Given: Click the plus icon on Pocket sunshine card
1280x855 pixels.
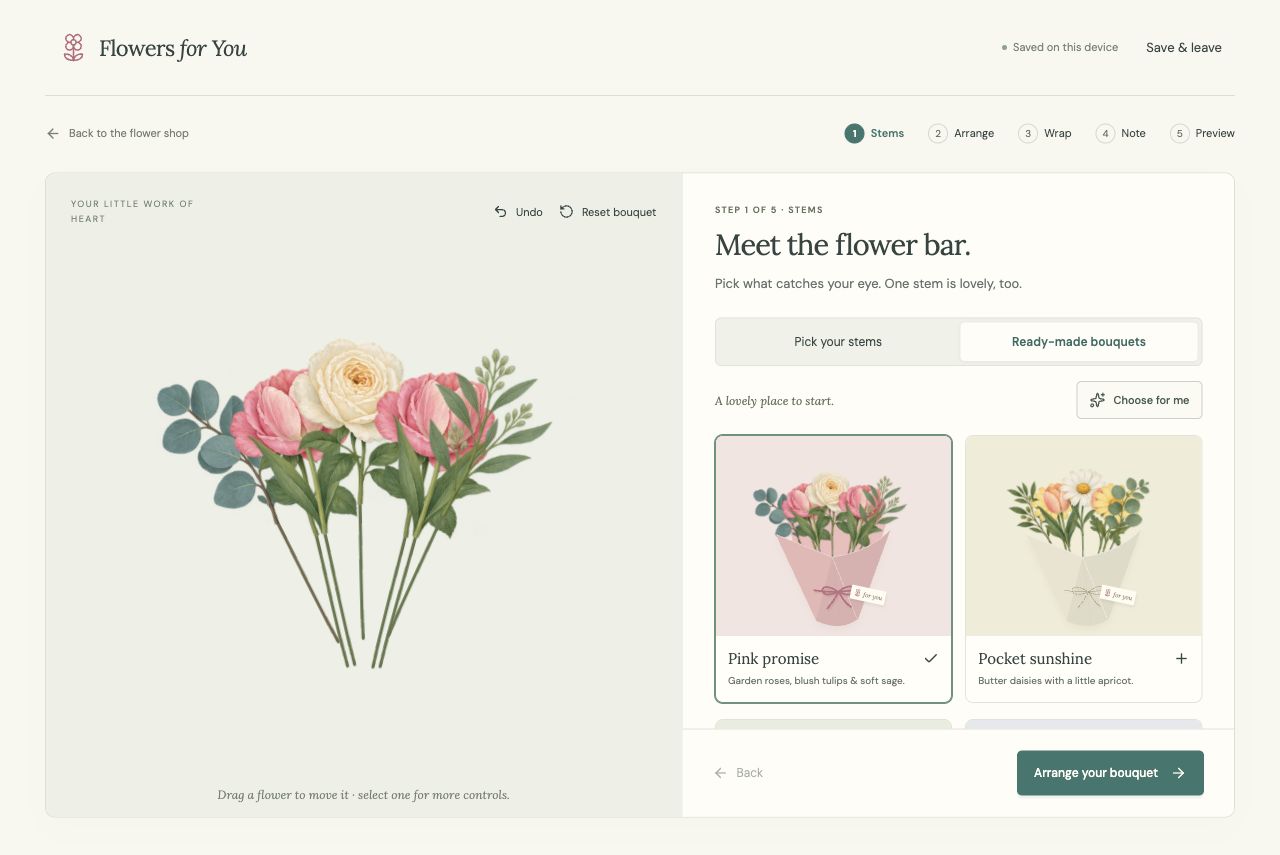Looking at the screenshot, I should tap(1181, 658).
